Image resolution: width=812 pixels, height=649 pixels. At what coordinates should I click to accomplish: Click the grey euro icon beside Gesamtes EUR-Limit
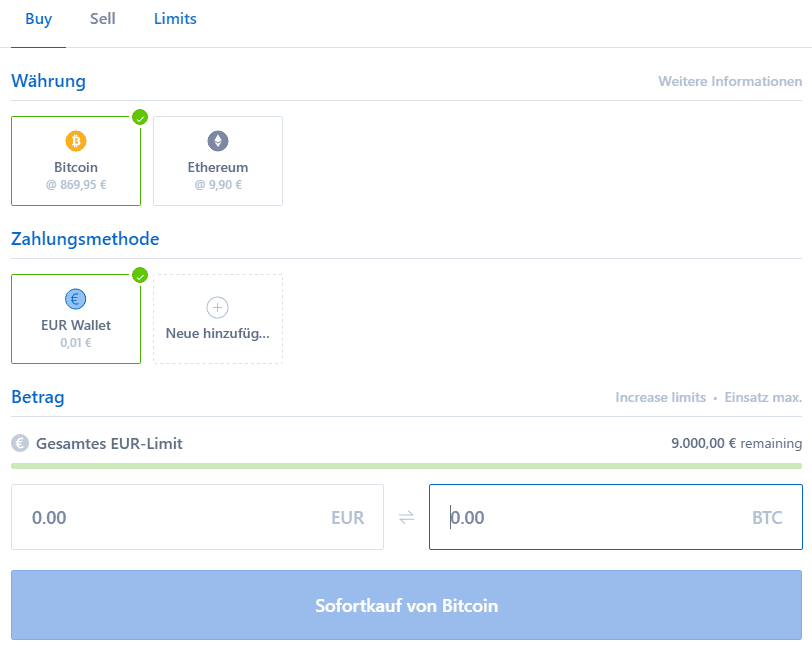pos(20,443)
